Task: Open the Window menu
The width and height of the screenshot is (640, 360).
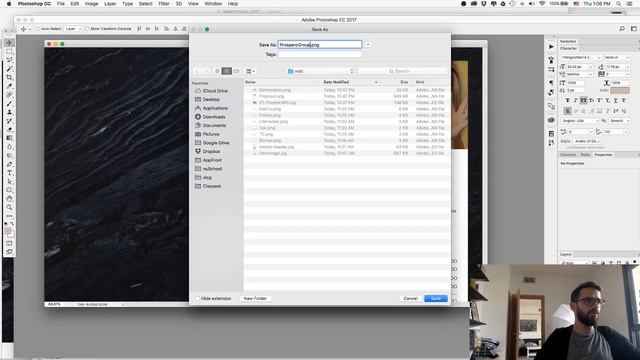Action: point(213,4)
